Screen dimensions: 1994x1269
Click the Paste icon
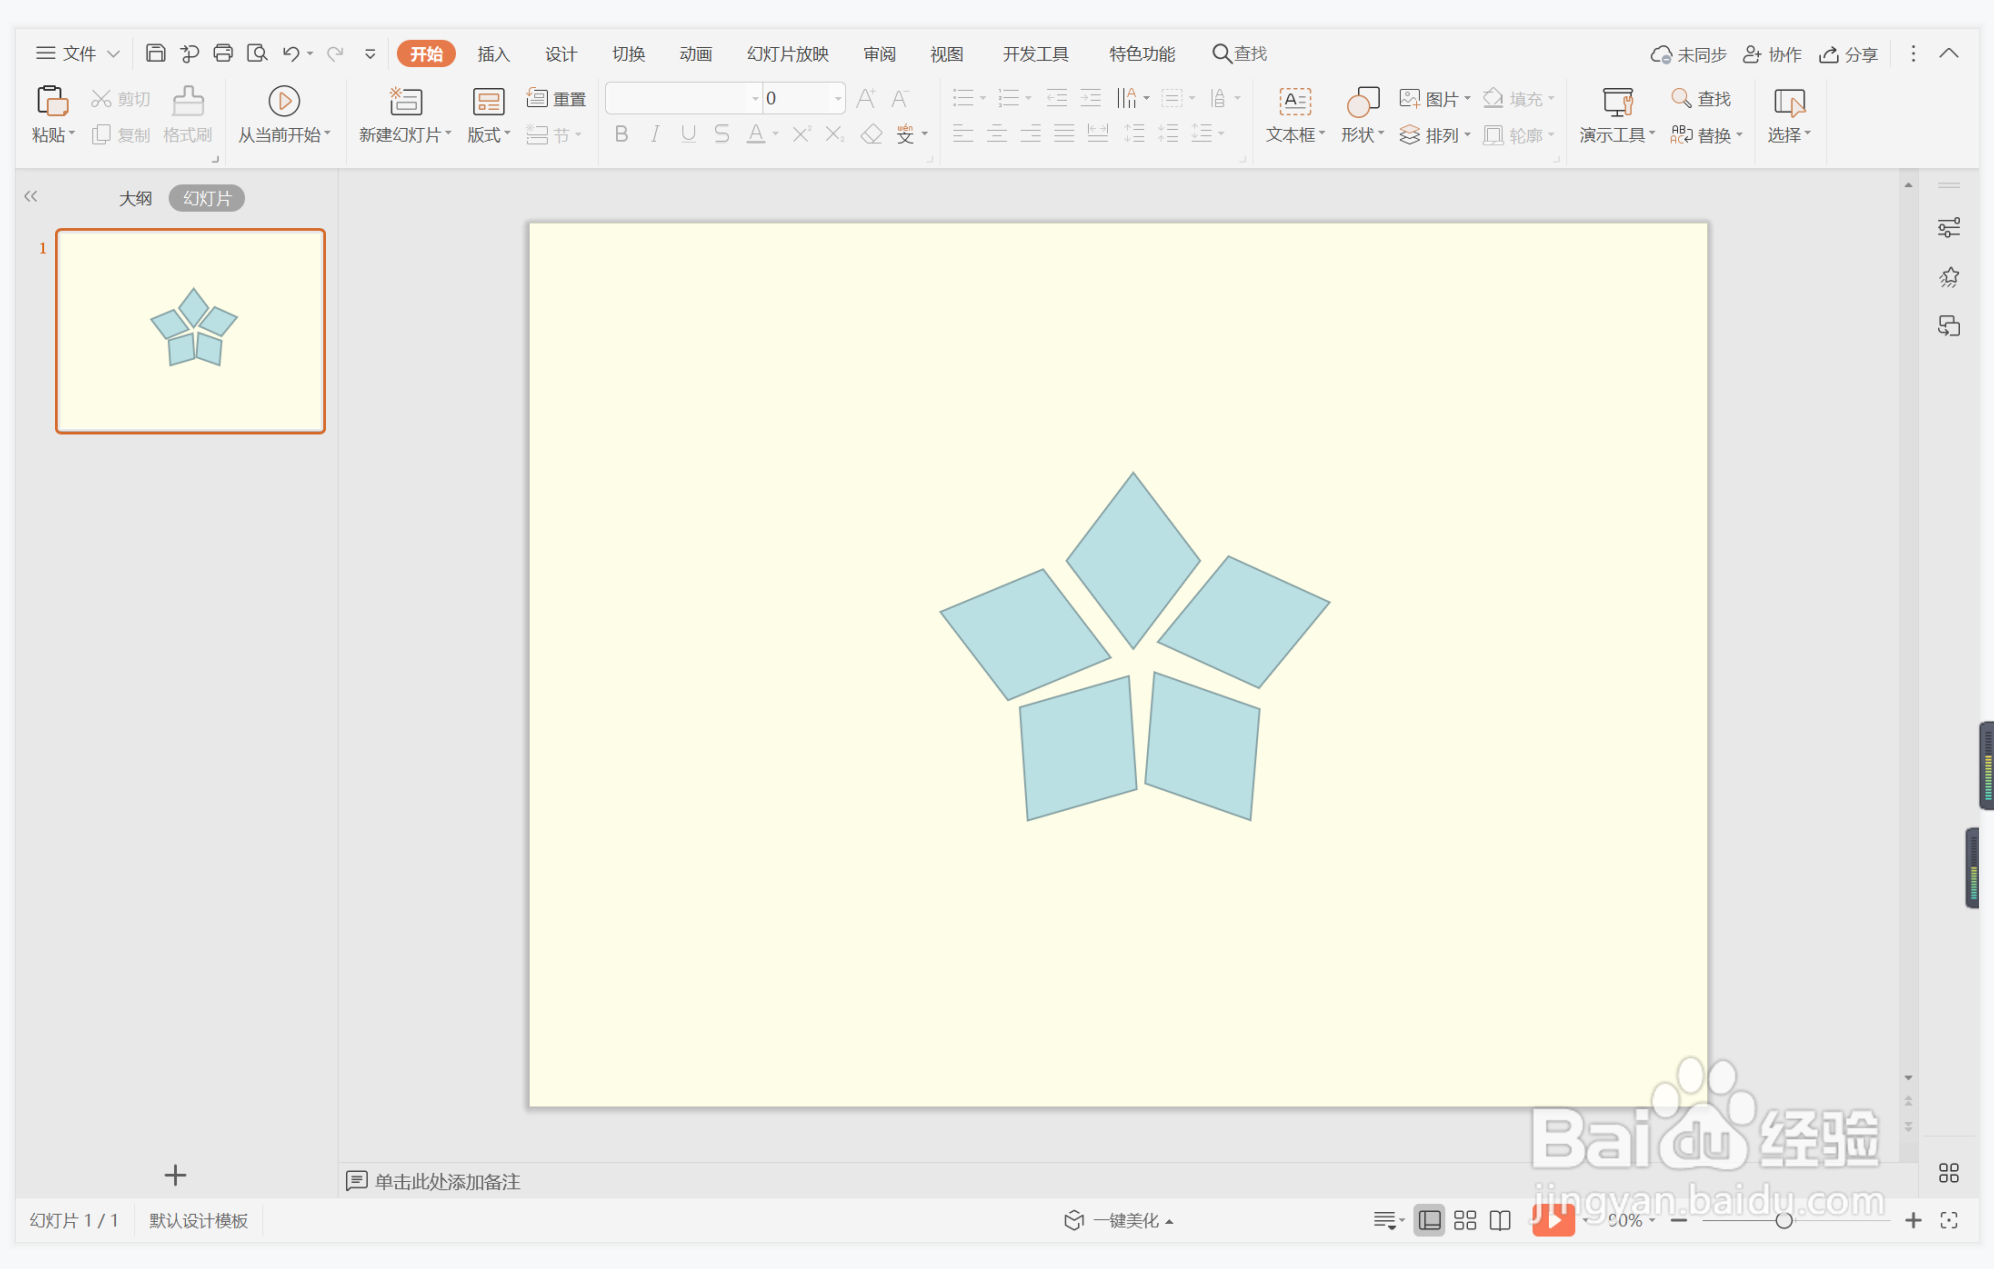pos(52,102)
